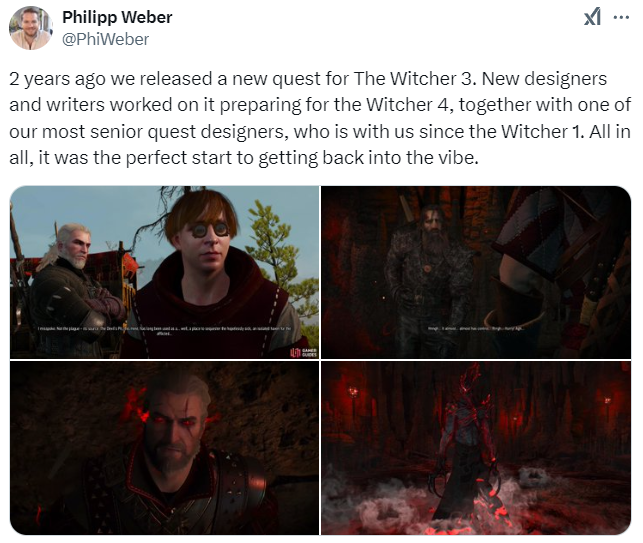Open the @PhiWeber handle link
Image resolution: width=643 pixels, height=543 pixels.
105,39
